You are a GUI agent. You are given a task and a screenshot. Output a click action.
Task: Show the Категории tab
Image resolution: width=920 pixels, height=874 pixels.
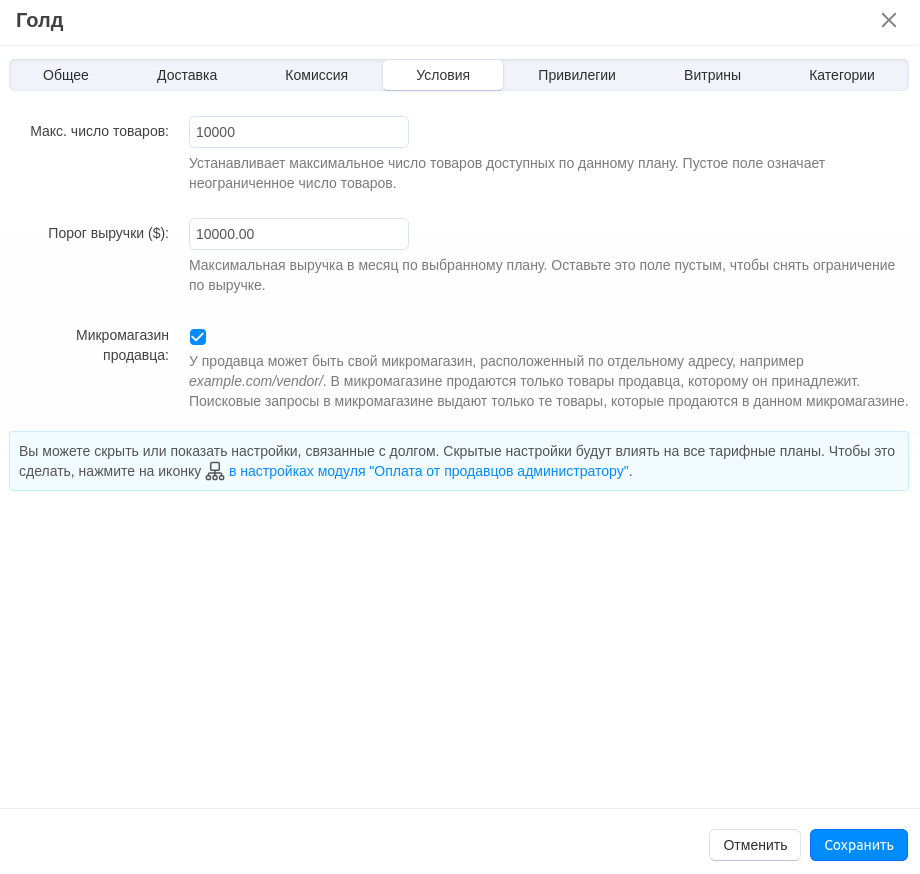point(841,75)
